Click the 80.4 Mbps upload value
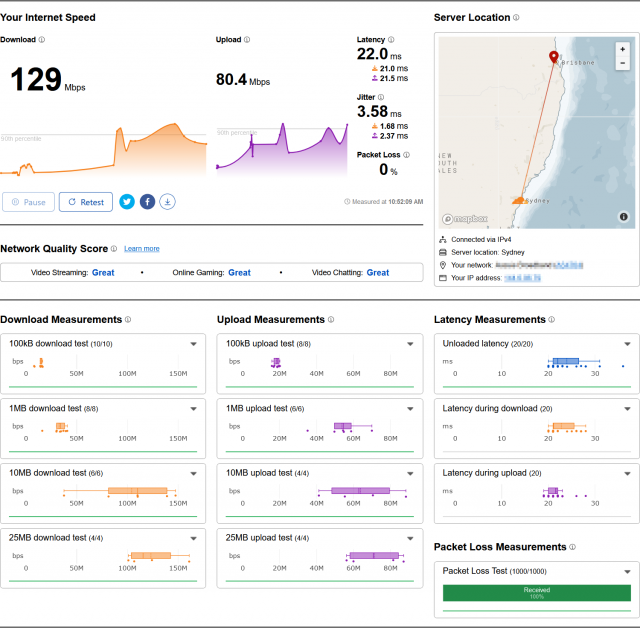Screen dimensions: 640x628 243,80
